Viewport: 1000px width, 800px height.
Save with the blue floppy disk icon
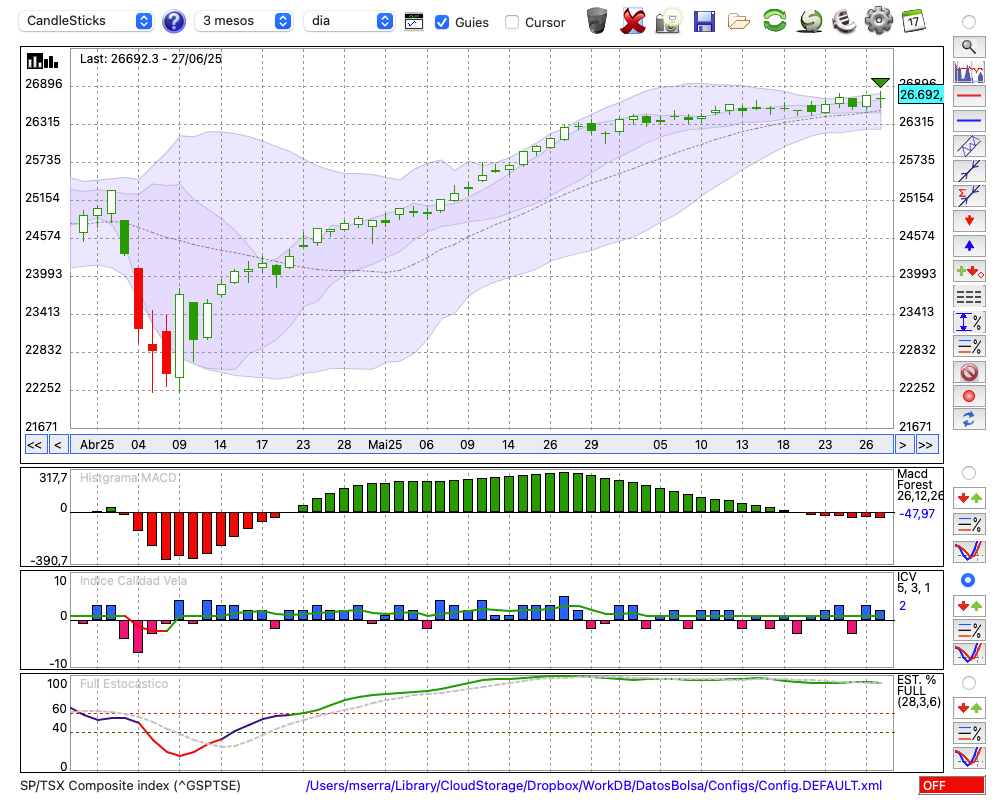[x=704, y=21]
